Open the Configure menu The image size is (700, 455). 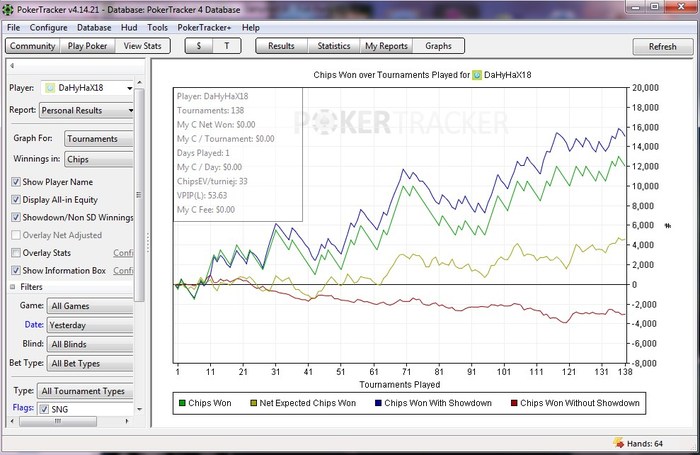(x=49, y=28)
